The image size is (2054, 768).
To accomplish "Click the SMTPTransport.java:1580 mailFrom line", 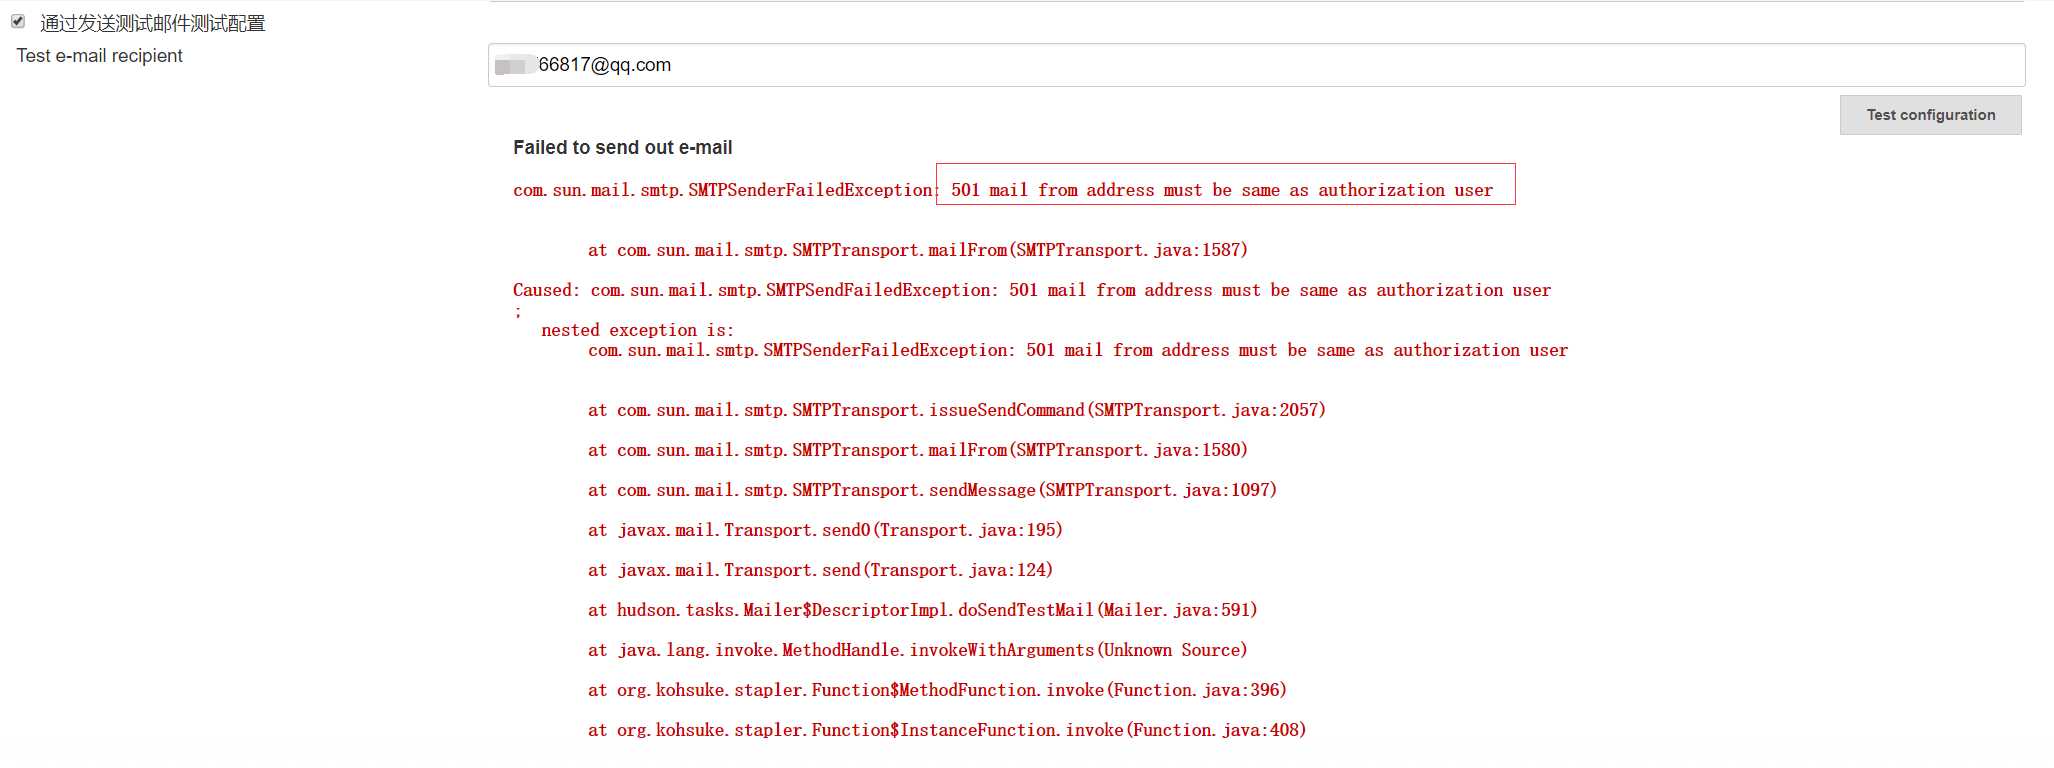I will coord(917,450).
